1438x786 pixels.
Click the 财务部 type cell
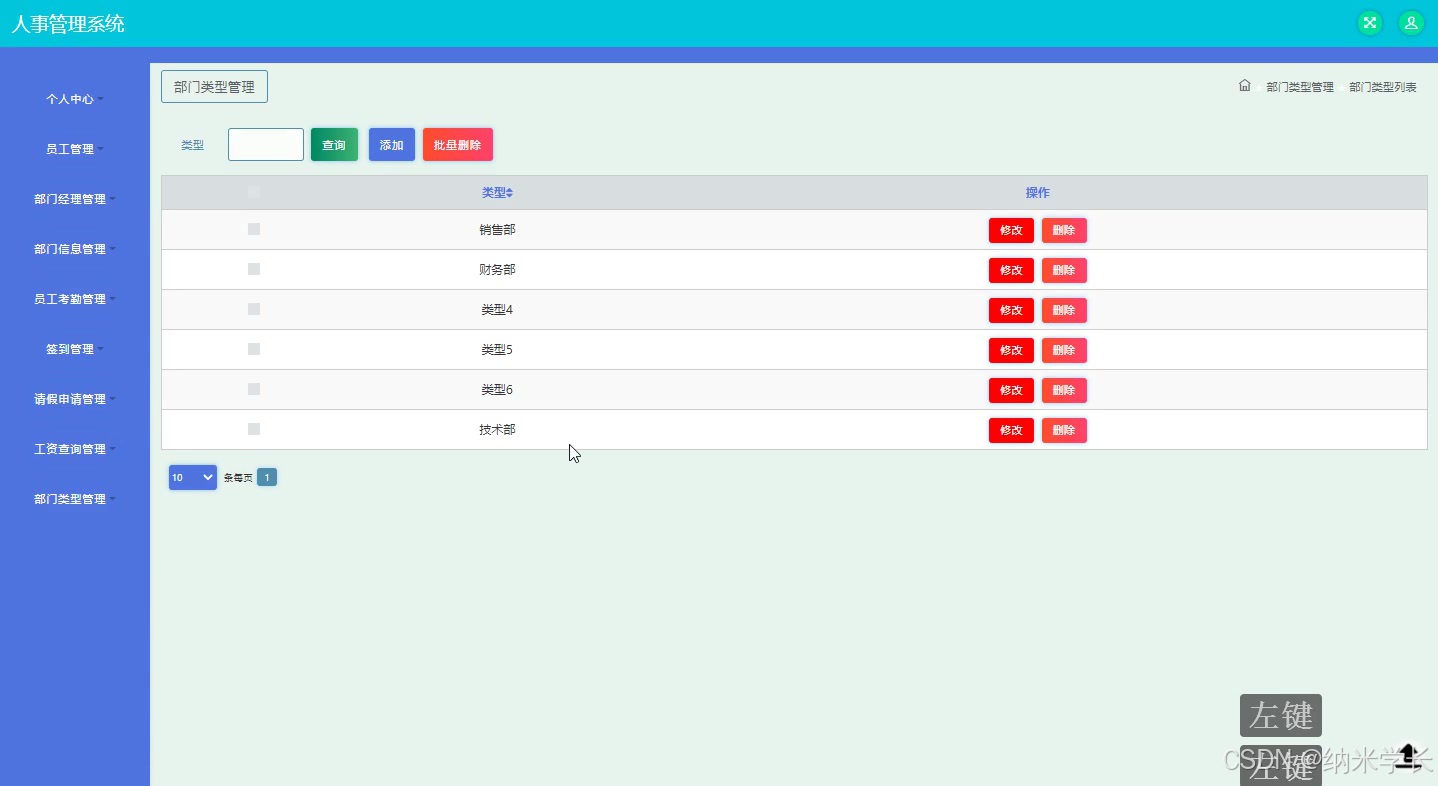coord(497,269)
